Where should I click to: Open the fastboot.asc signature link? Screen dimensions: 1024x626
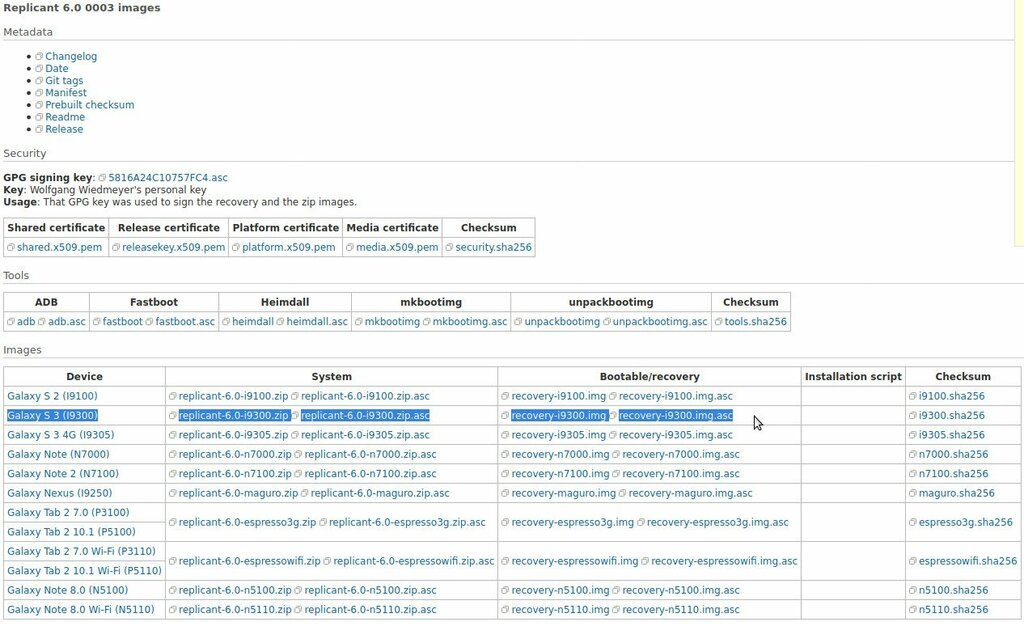(185, 322)
